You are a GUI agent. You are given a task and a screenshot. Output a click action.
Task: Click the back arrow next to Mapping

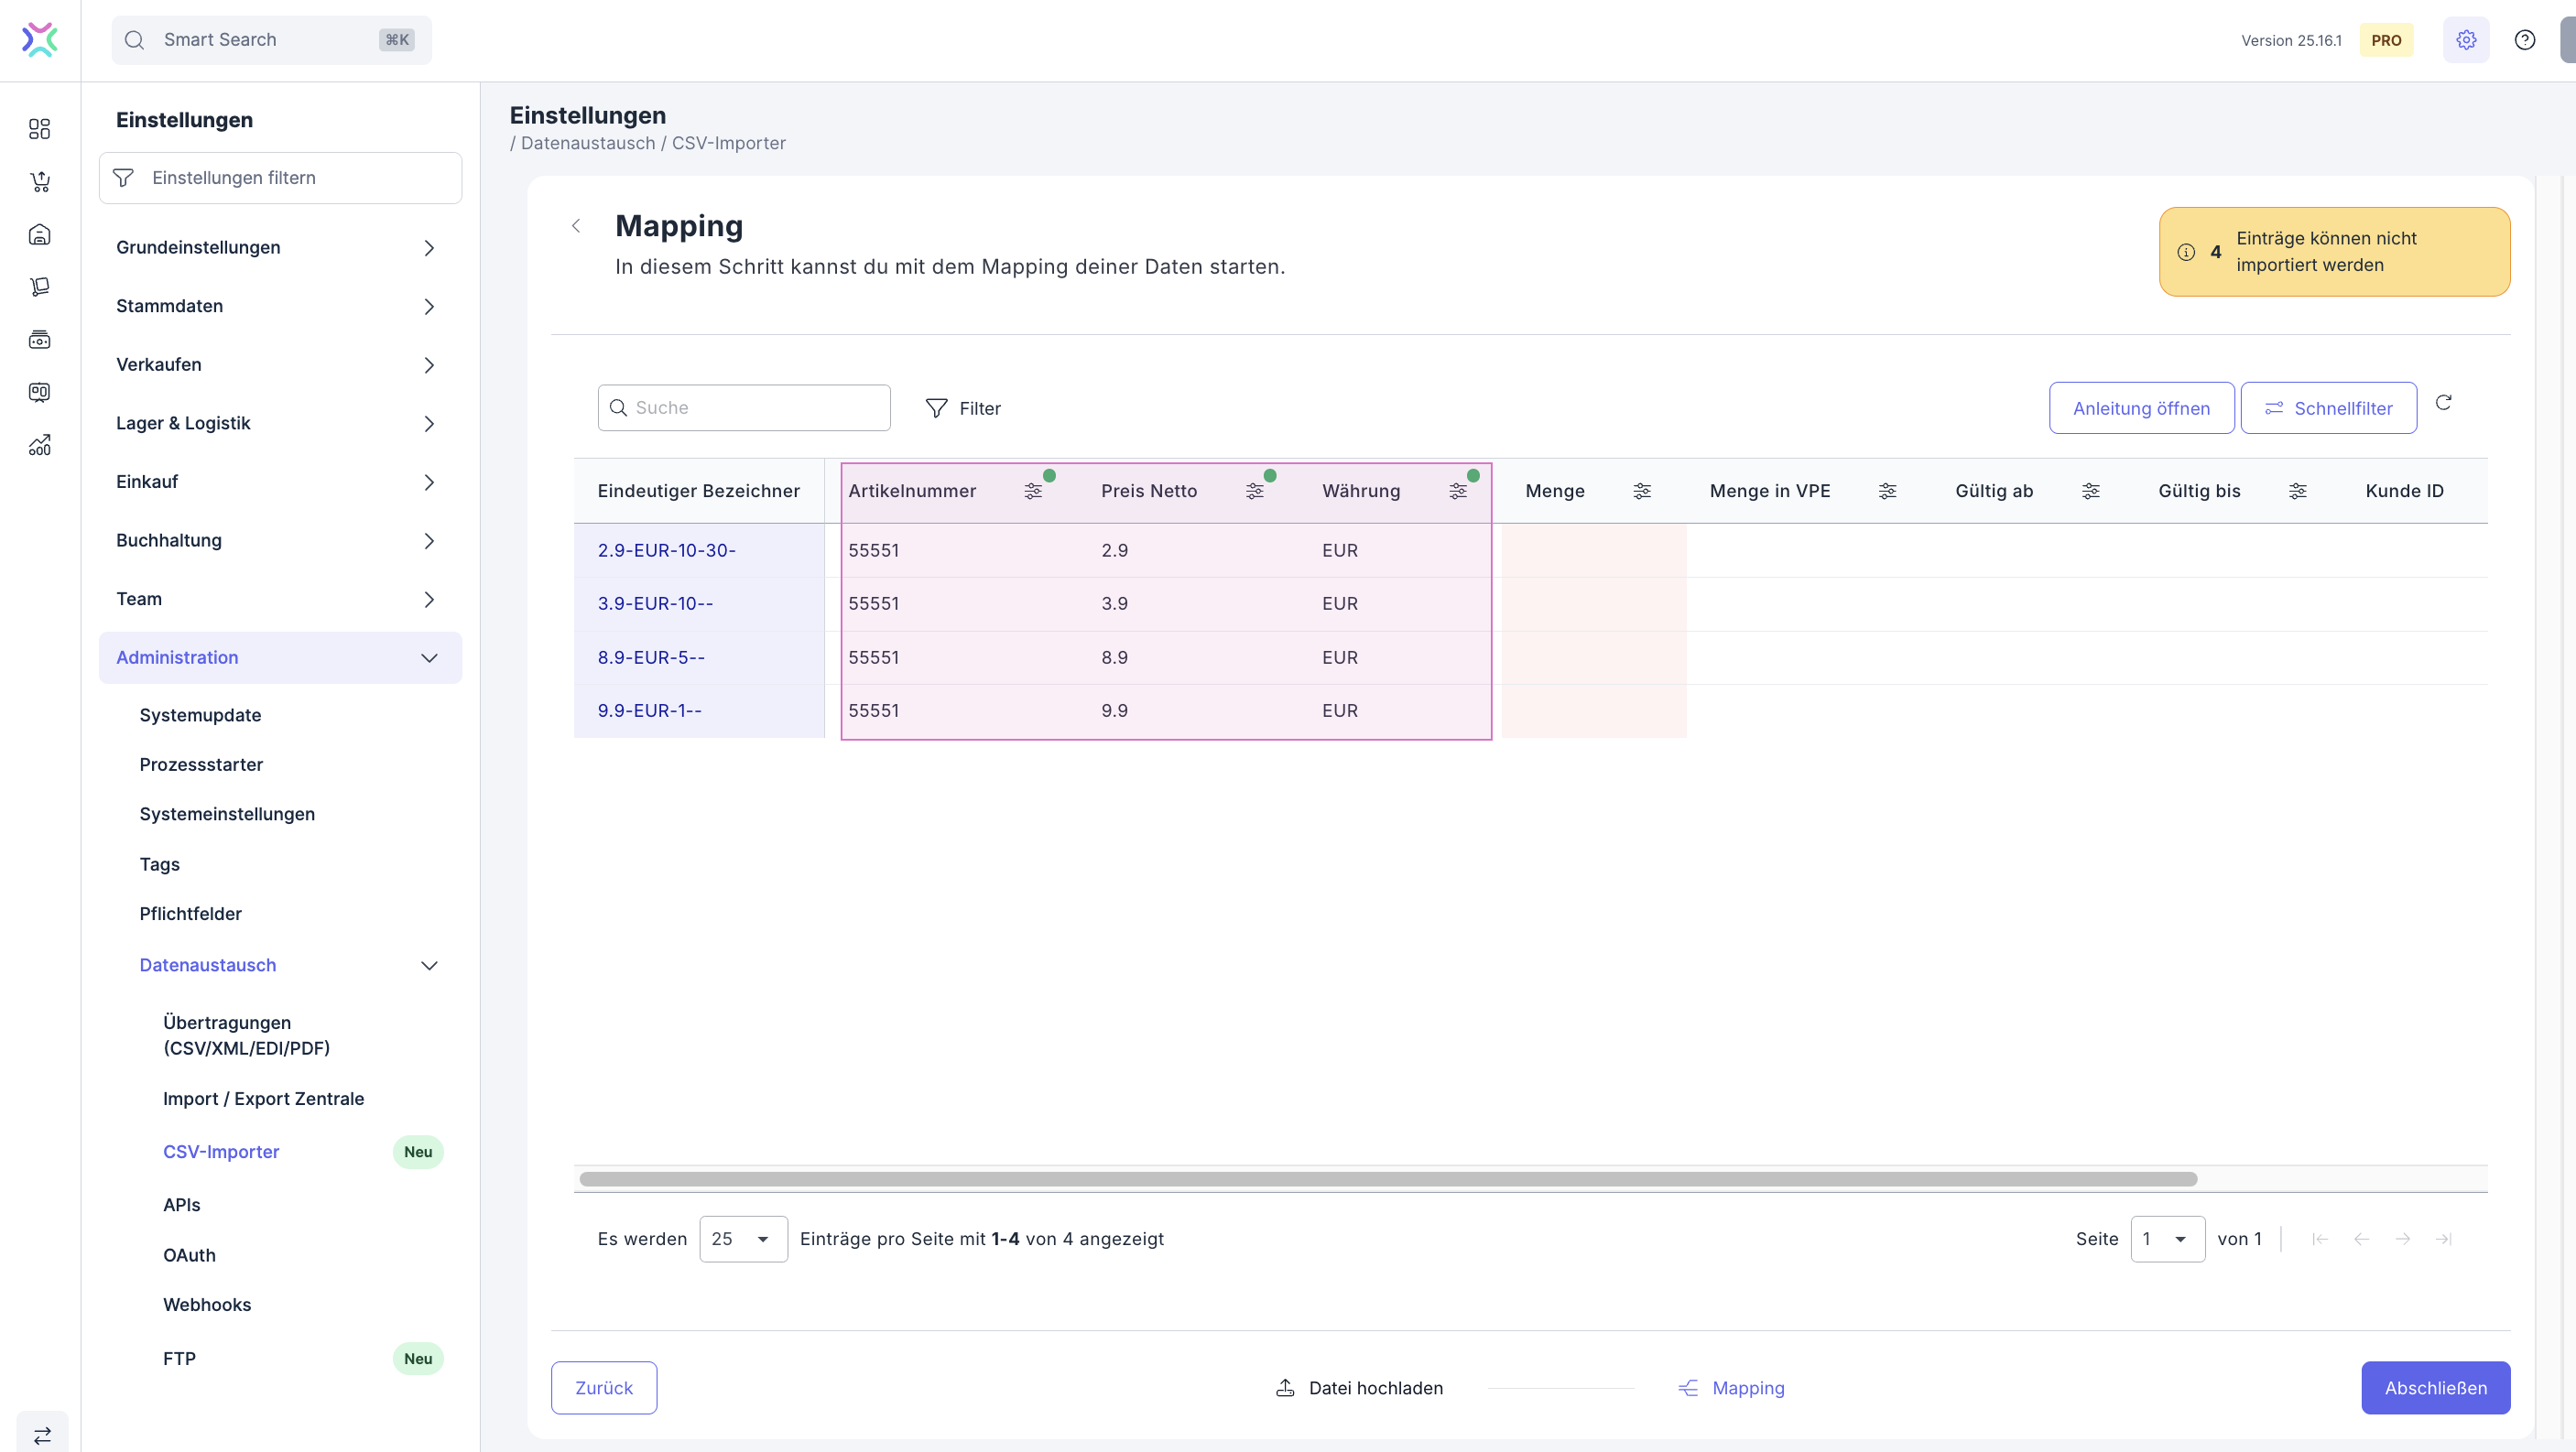tap(576, 226)
